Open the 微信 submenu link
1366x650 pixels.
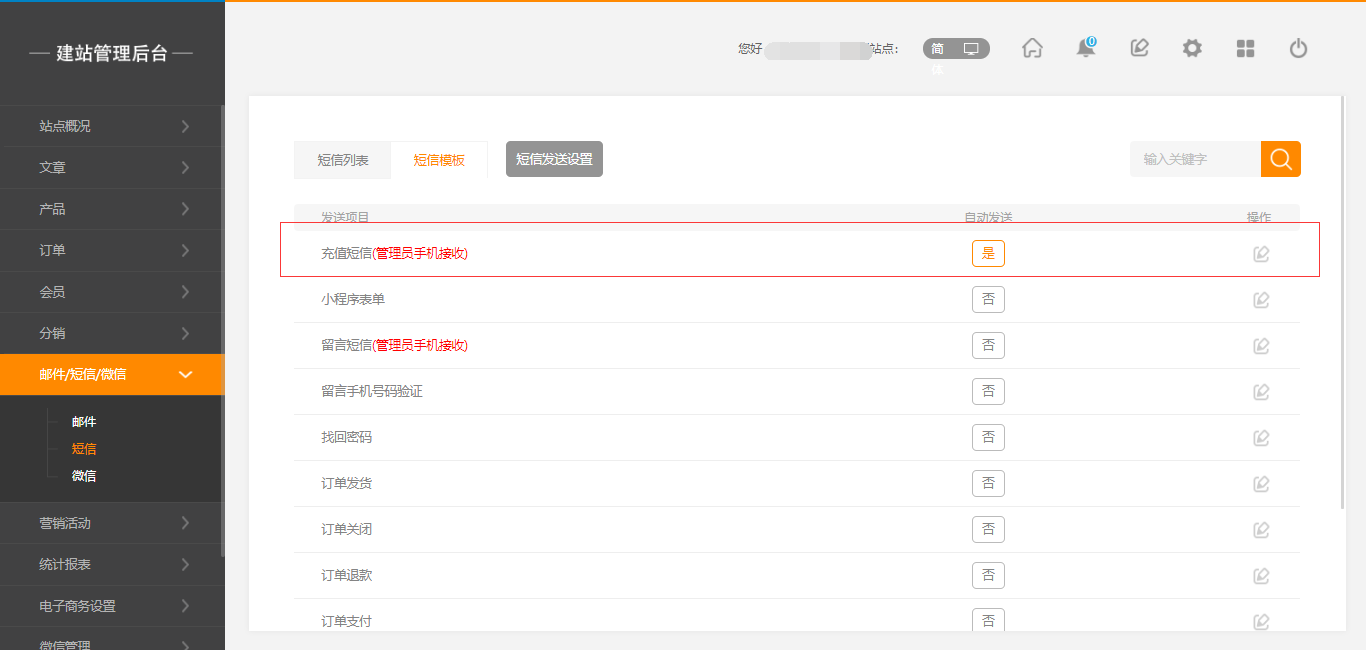point(84,476)
